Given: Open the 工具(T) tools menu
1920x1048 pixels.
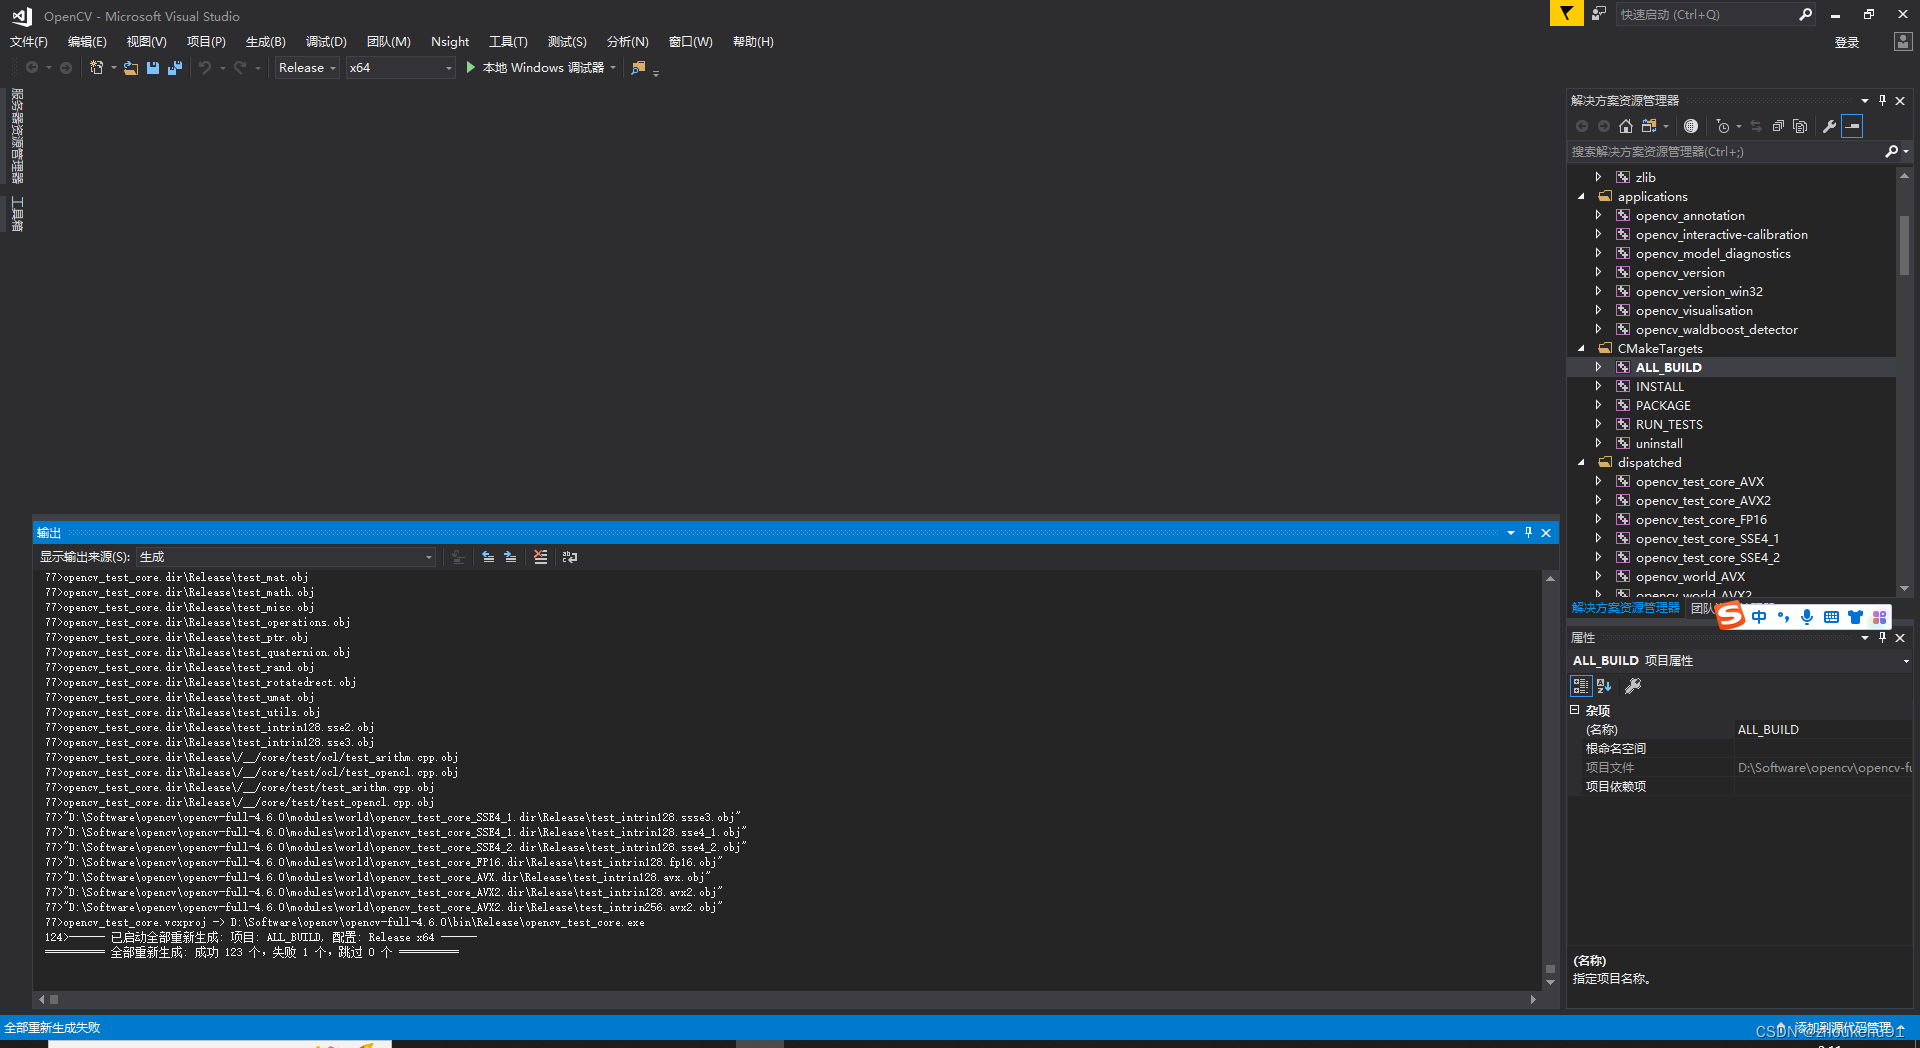Looking at the screenshot, I should 508,41.
